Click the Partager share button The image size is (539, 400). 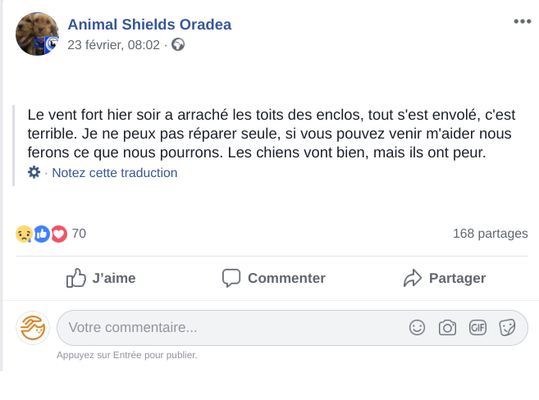tap(444, 278)
